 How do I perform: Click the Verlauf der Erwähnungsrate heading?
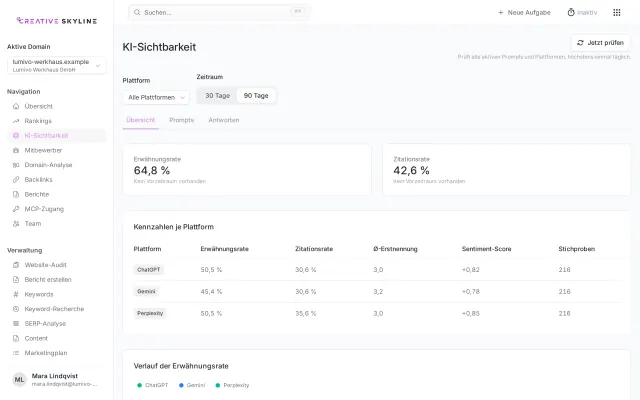coord(181,366)
